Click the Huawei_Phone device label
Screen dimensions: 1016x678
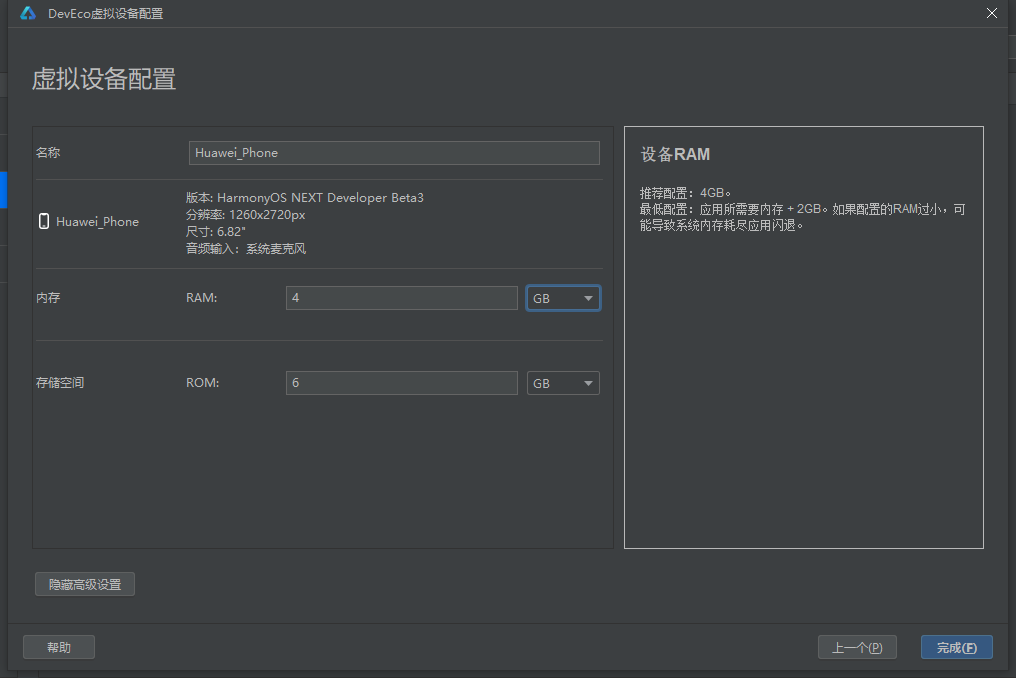tap(97, 222)
